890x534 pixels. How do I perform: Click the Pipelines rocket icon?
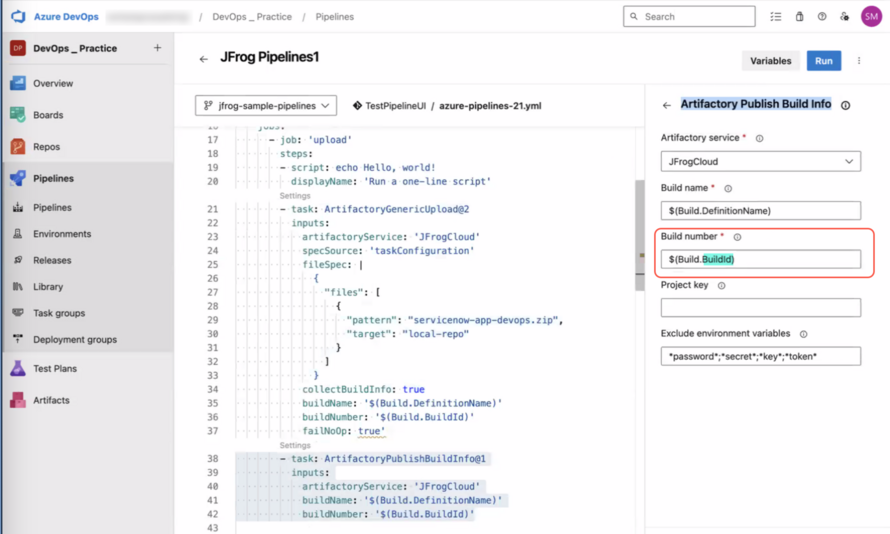(18, 178)
